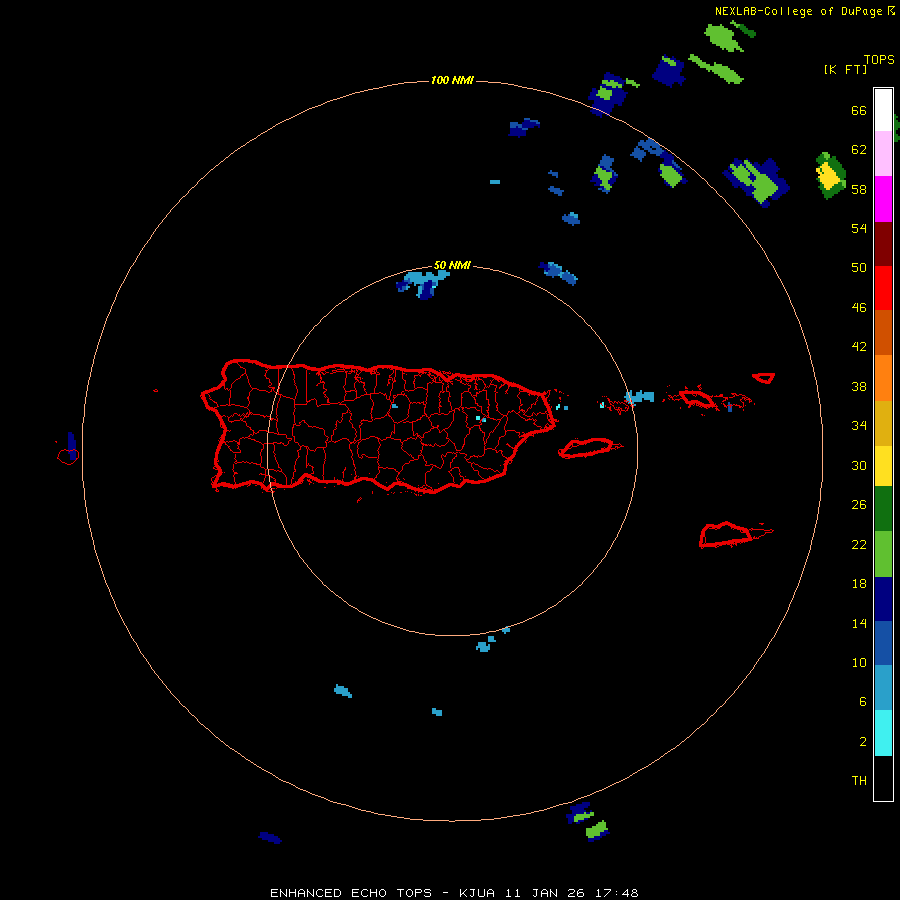
Task: Click the 10 legend value
Action: (x=859, y=662)
